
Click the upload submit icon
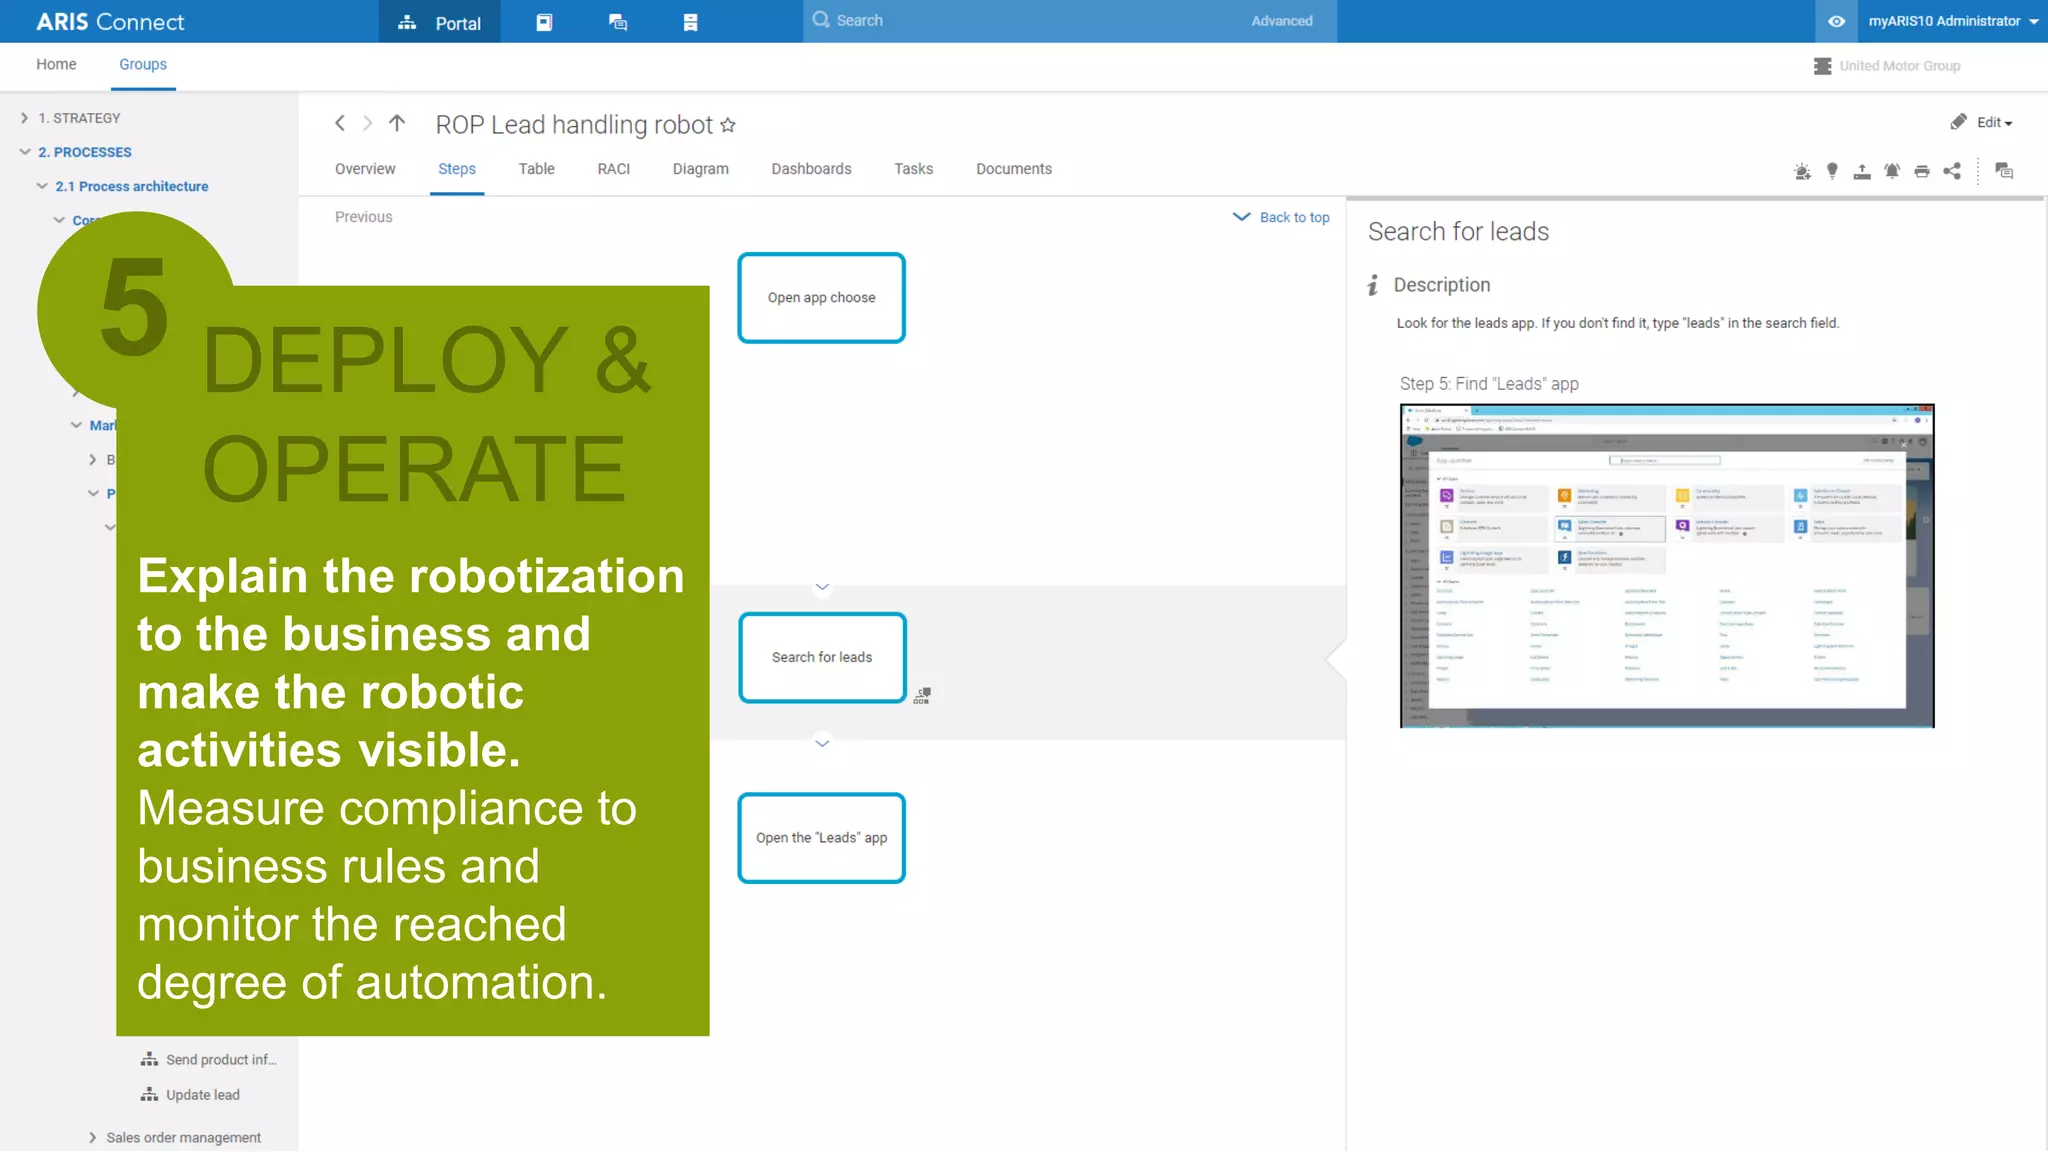tap(1861, 171)
